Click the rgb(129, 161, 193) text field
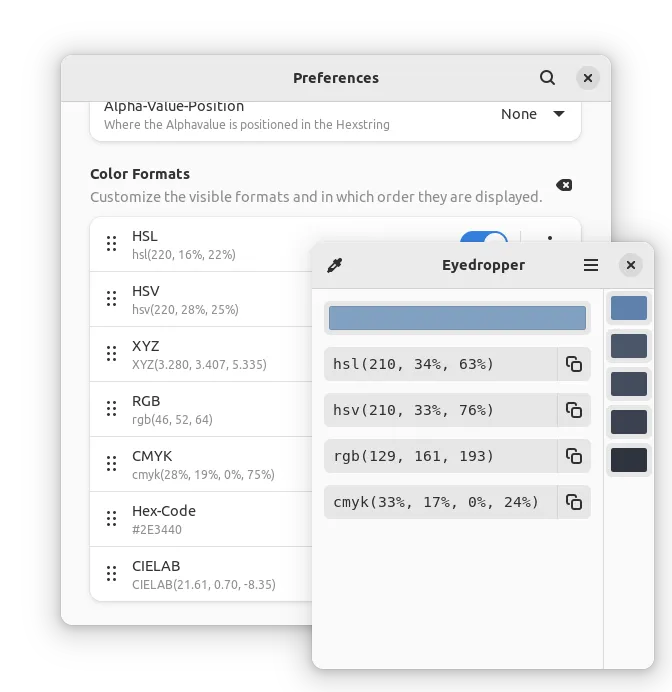 pyautogui.click(x=441, y=456)
